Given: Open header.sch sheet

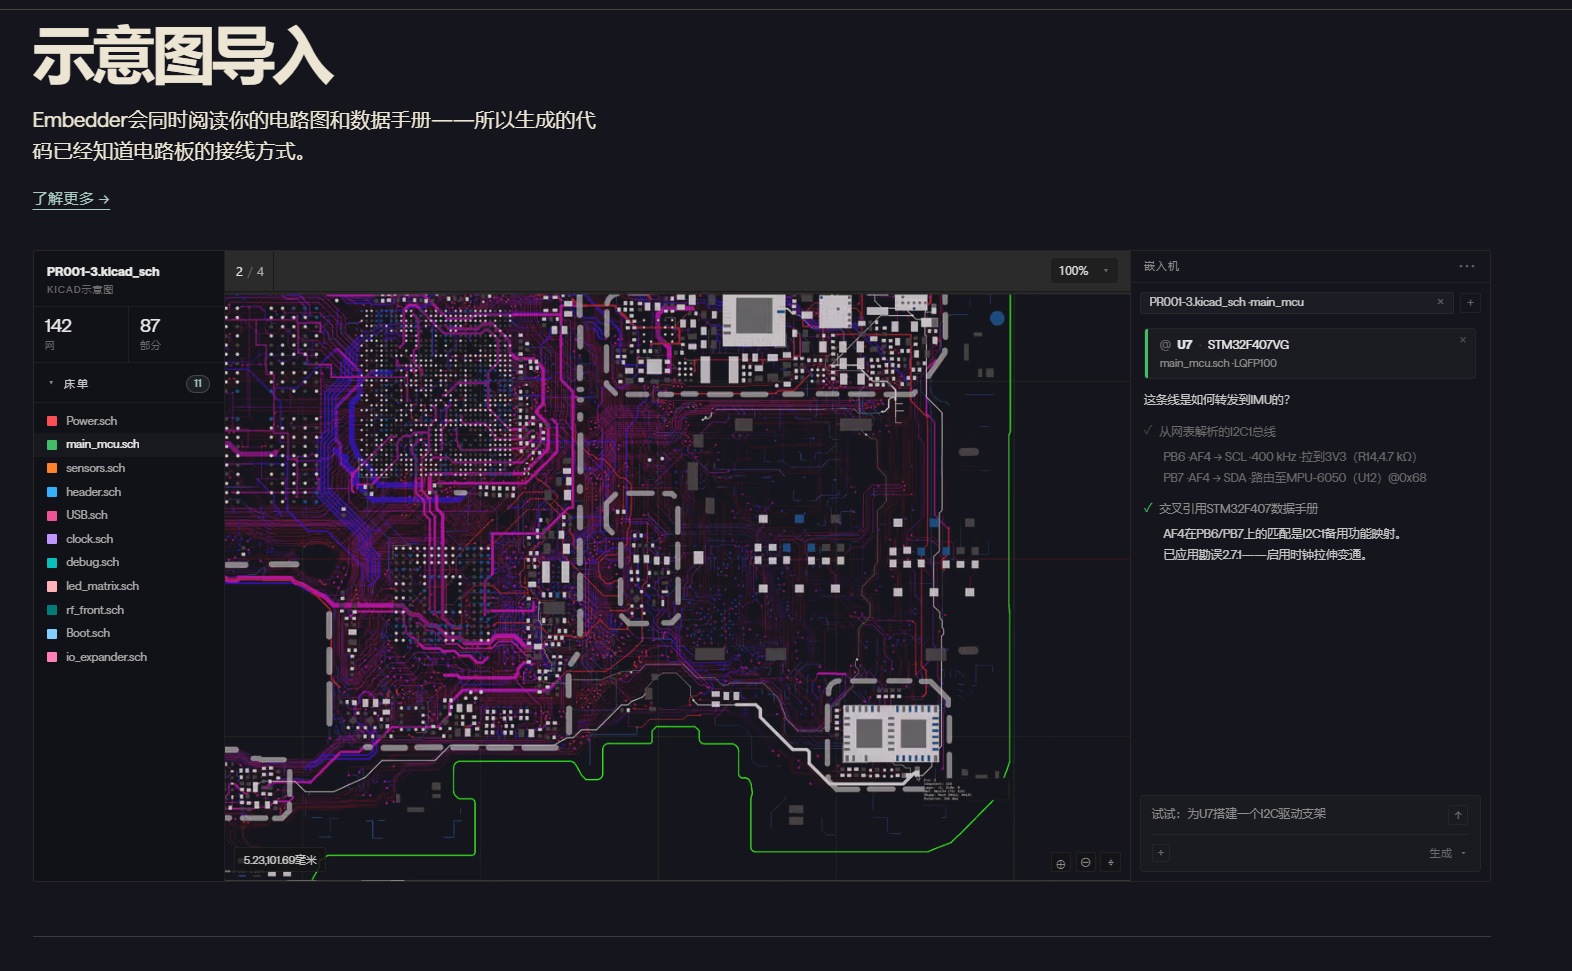Looking at the screenshot, I should point(93,492).
